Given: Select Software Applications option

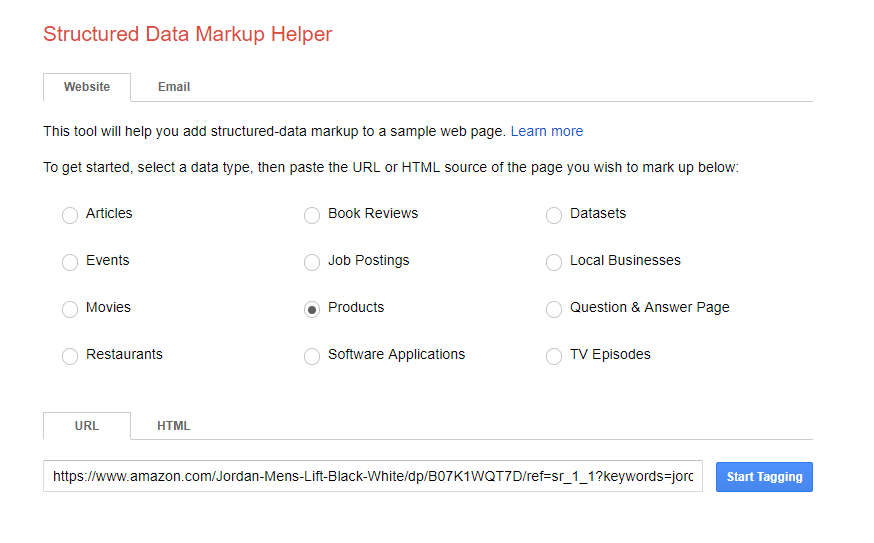Looking at the screenshot, I should (312, 356).
